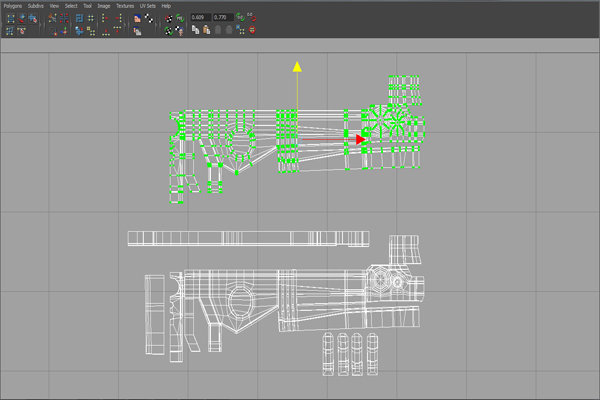Click checker icon with red arrow
Screen dimensions: 600x400
click(168, 18)
